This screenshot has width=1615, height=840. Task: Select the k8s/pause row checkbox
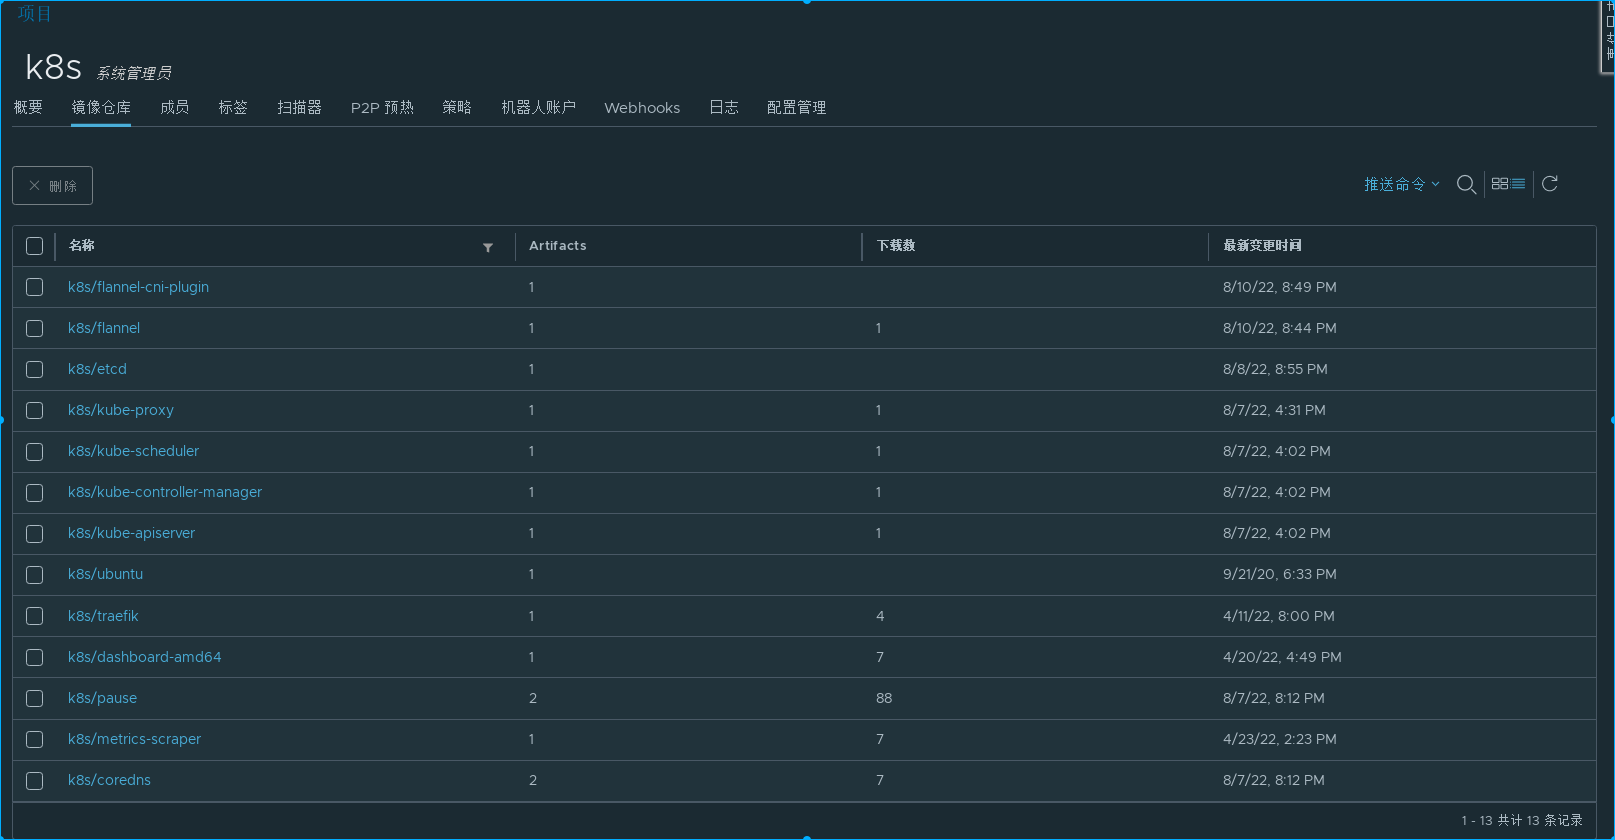tap(35, 698)
